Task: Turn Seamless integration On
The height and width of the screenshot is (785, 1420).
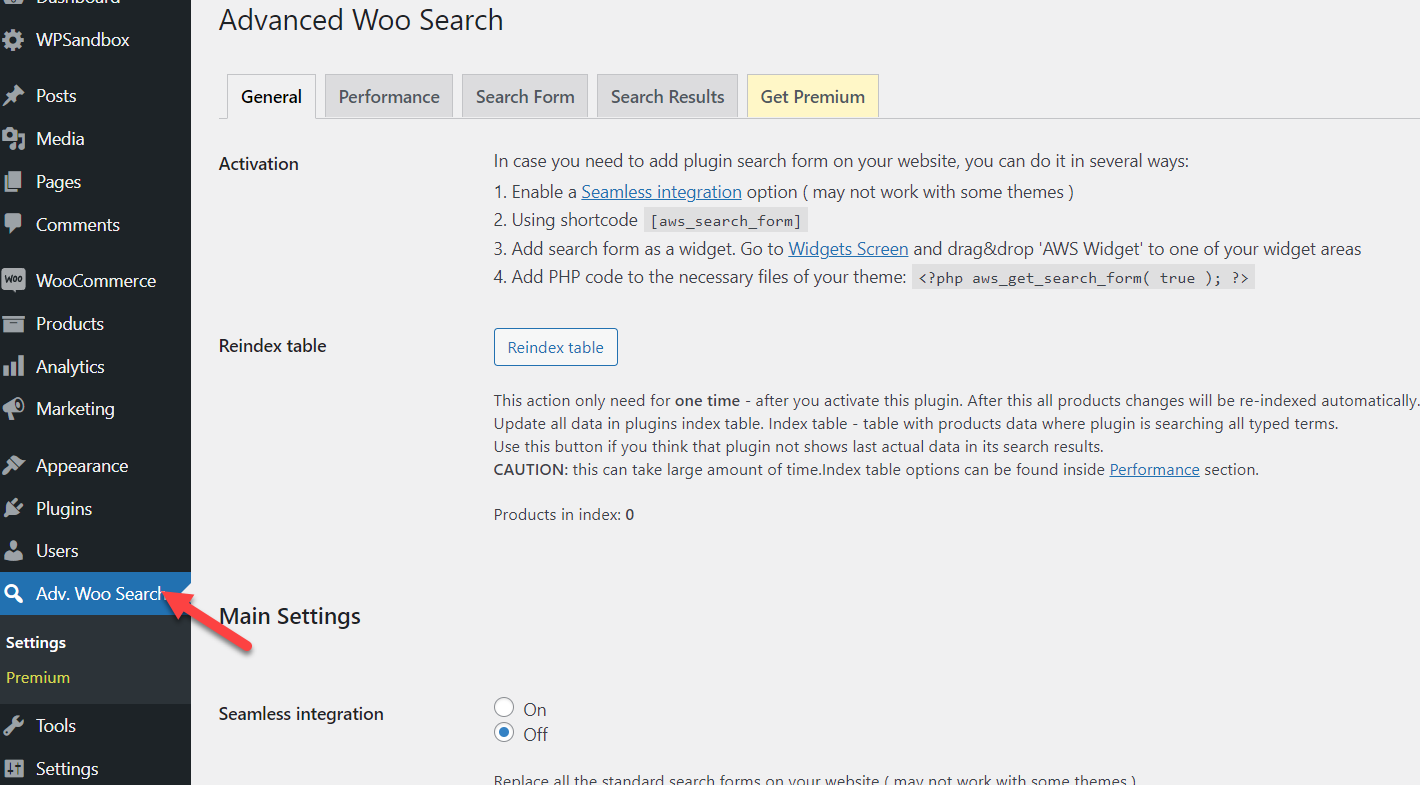Action: [504, 709]
